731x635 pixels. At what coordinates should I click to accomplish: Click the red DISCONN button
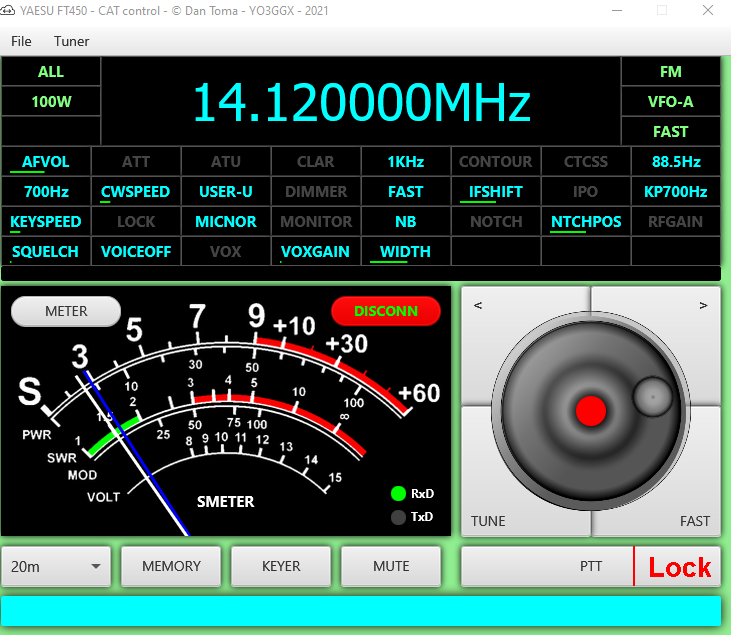click(x=386, y=311)
